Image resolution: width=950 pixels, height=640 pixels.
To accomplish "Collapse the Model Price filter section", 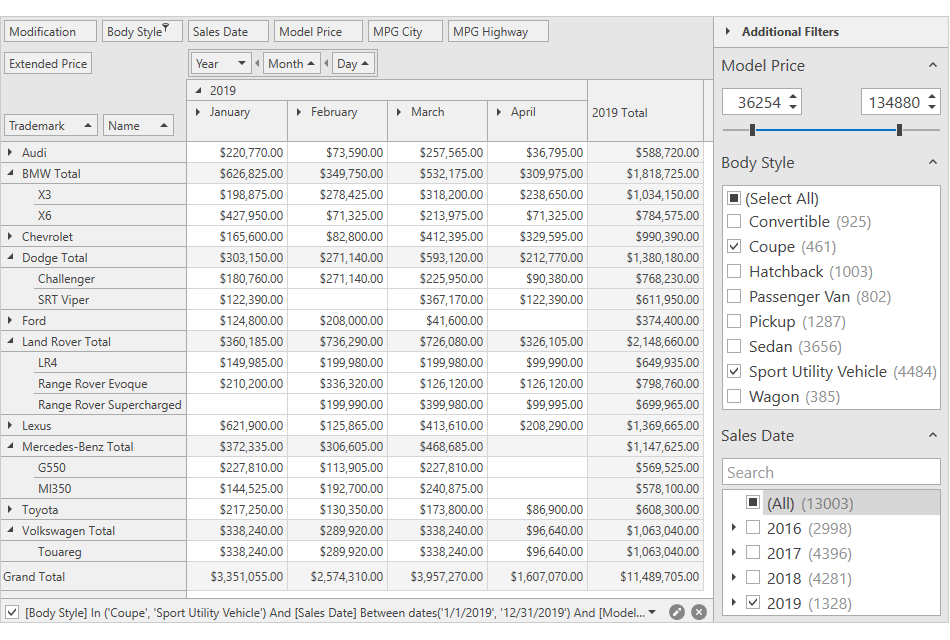I will click(932, 66).
